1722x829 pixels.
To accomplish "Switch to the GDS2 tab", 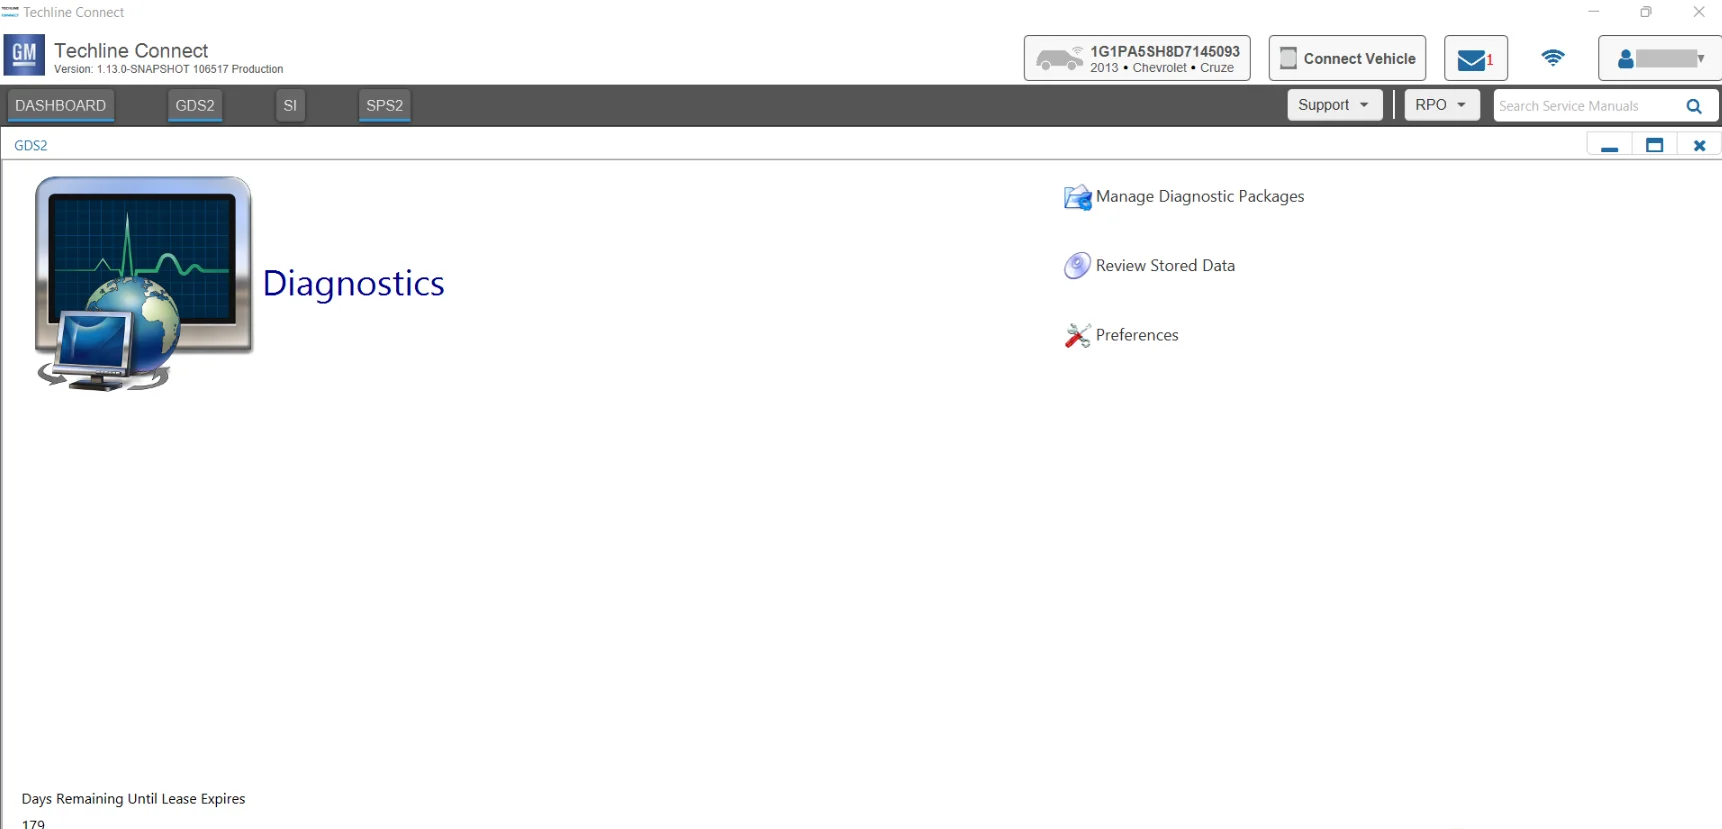I will tap(195, 105).
